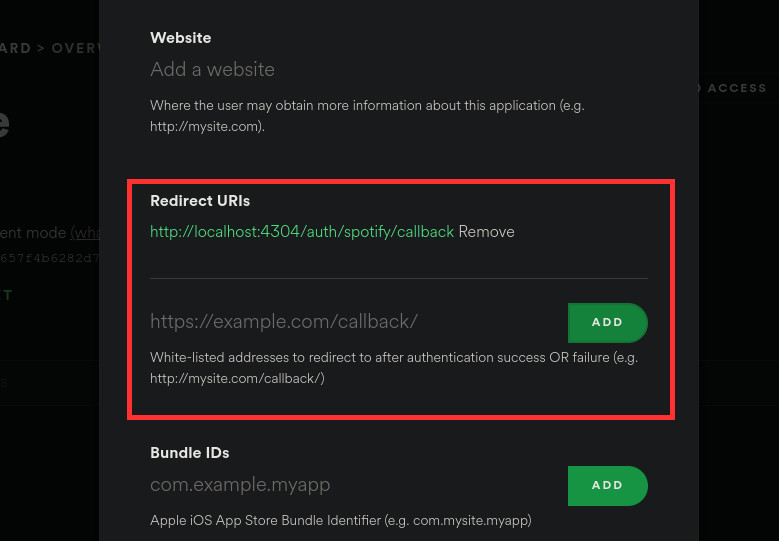Click the http://mysite.com/callback/ example text
The image size is (779, 541).
pyautogui.click(x=237, y=379)
